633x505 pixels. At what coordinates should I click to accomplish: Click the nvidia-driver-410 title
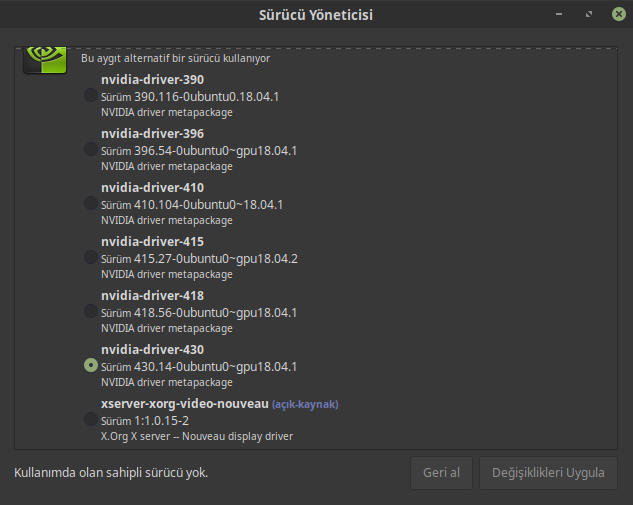click(153, 188)
